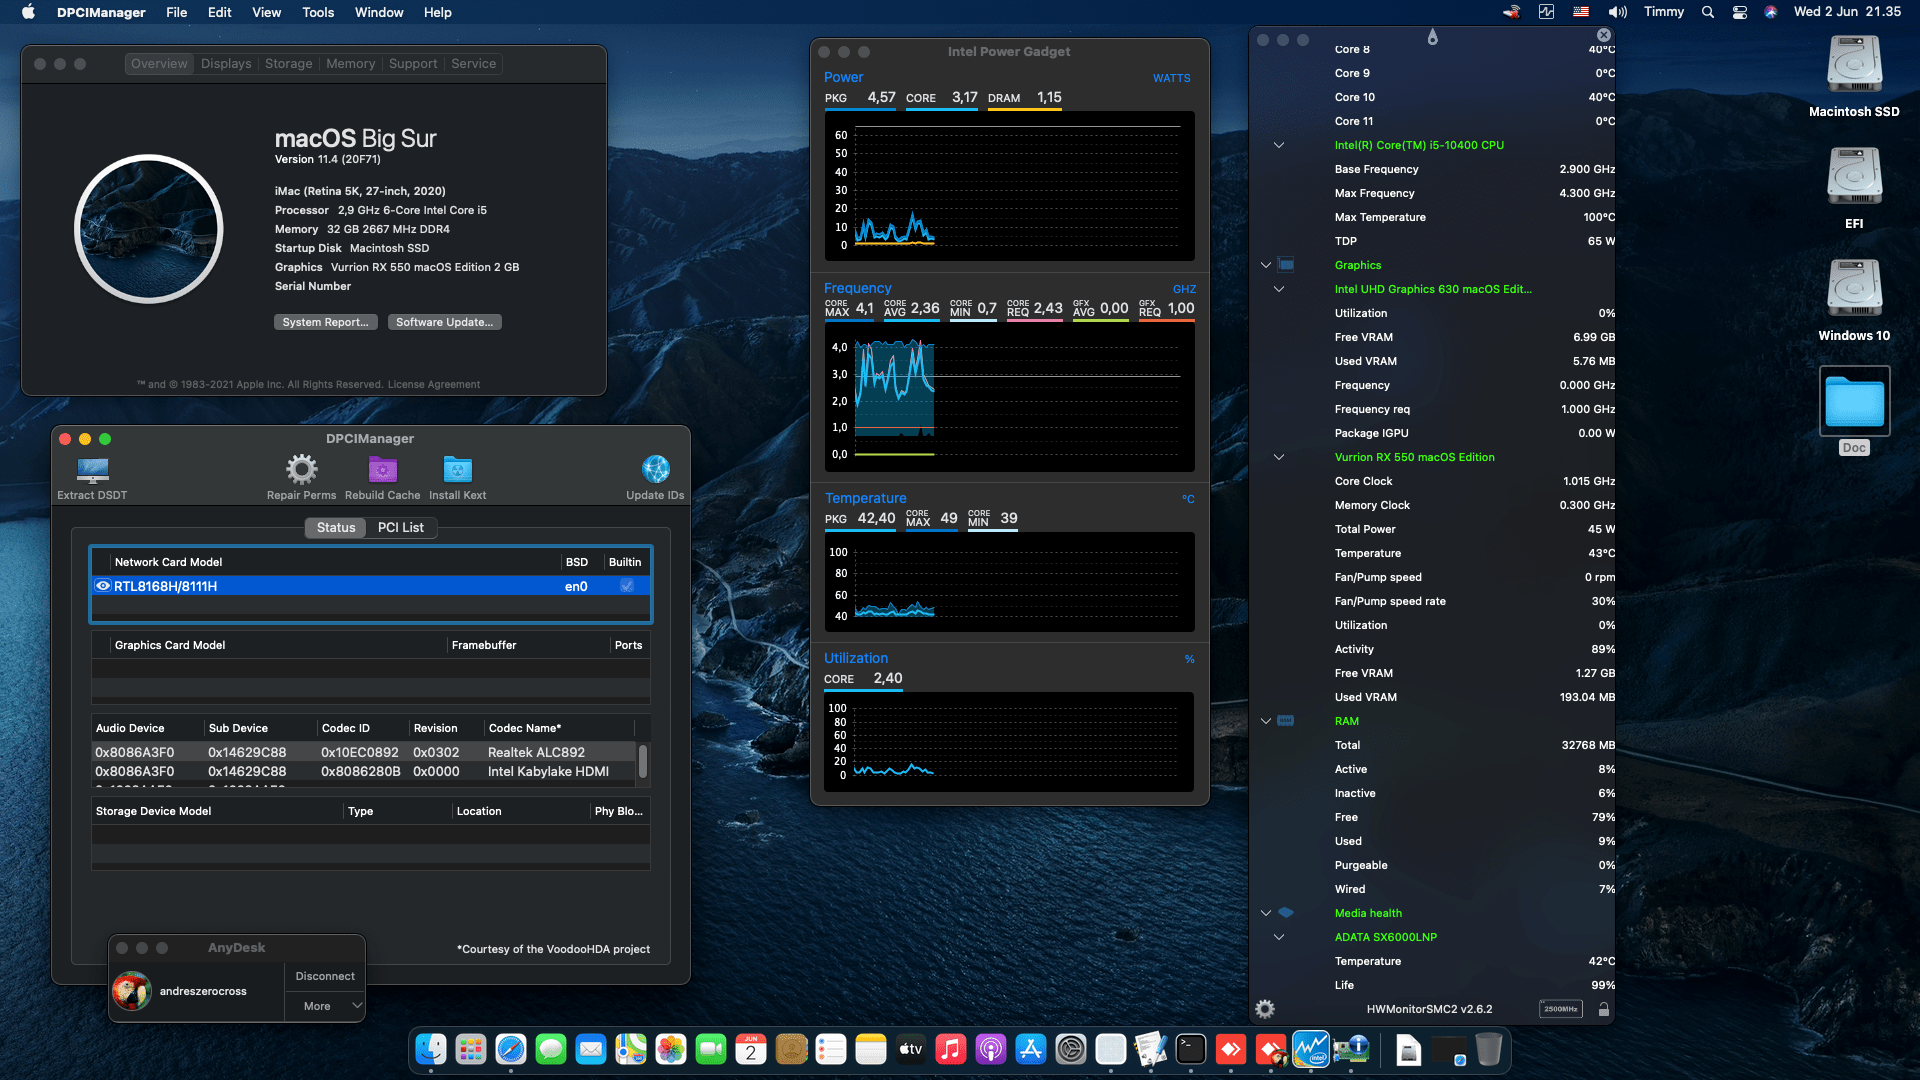The width and height of the screenshot is (1920, 1080).
Task: Click the Extract DSDT toolbar icon
Action: [92, 469]
